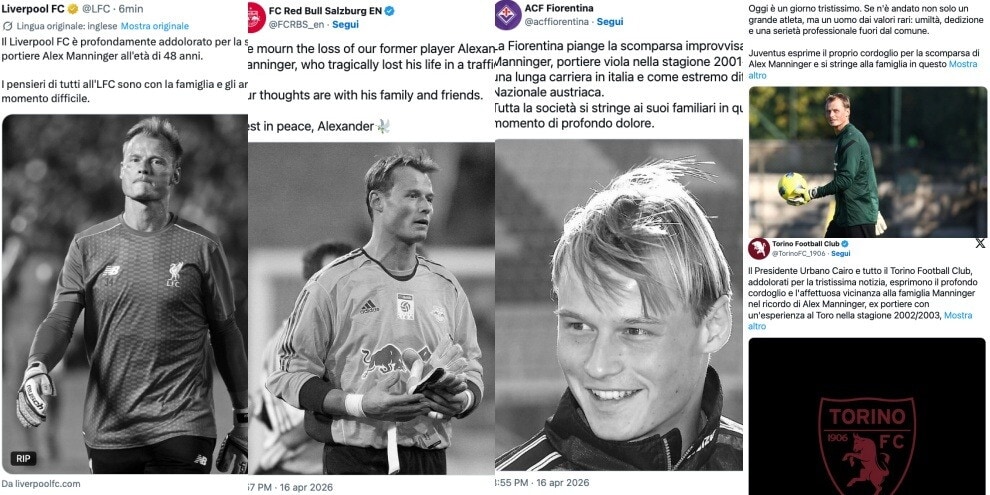Click the X logo on the Torino post

point(979,243)
